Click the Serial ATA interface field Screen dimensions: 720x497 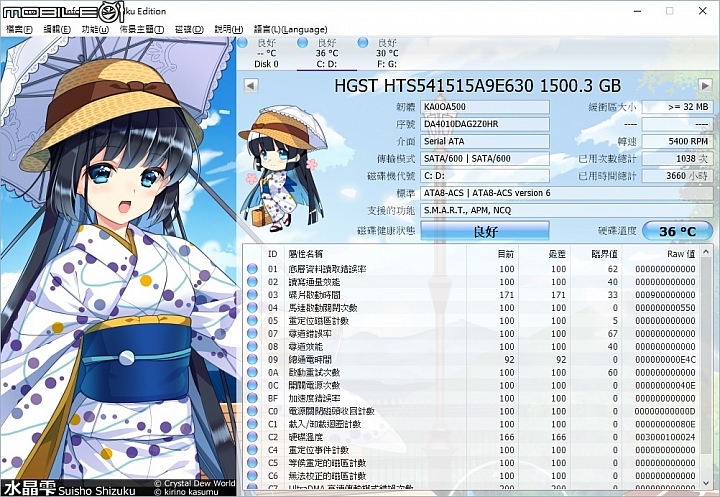[x=485, y=141]
